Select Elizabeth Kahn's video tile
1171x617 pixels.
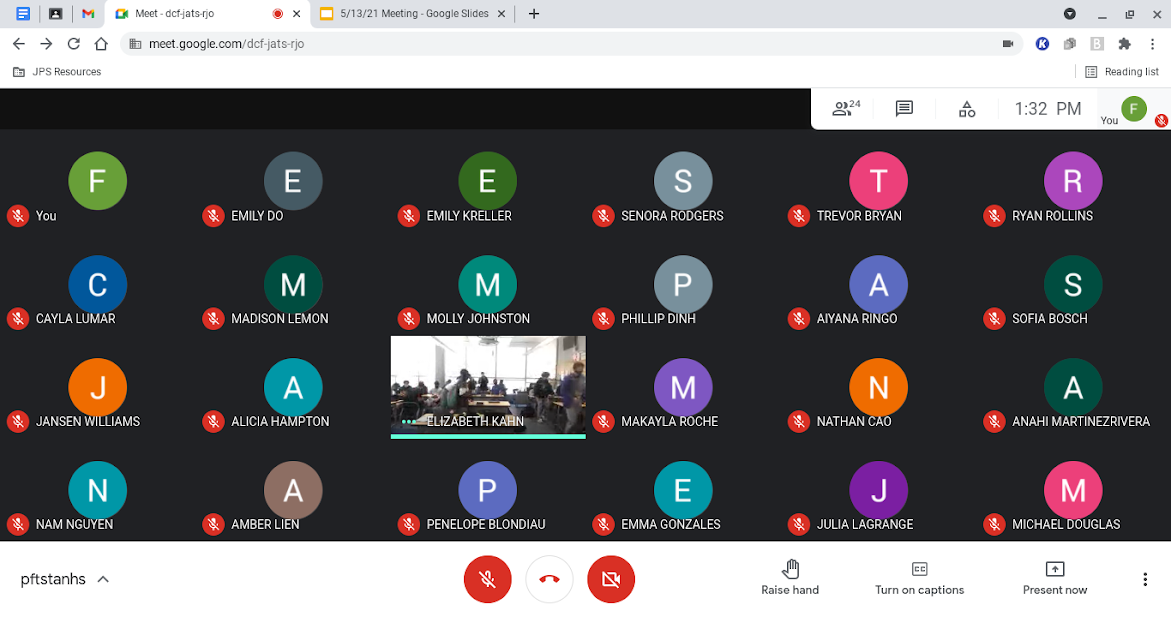[x=488, y=387]
